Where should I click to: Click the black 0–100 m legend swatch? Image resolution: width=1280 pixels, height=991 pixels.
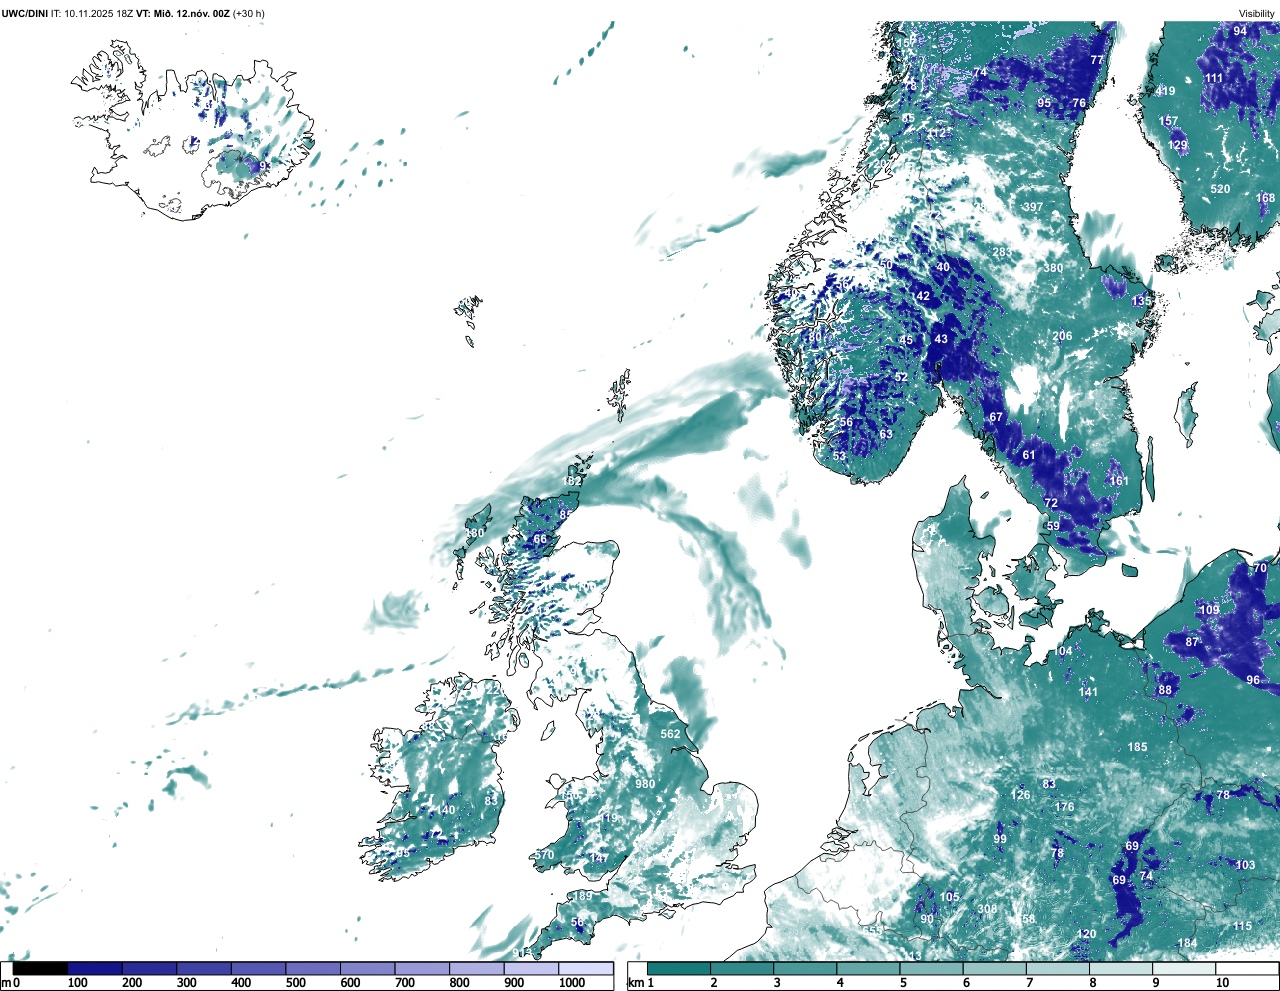coord(40,968)
